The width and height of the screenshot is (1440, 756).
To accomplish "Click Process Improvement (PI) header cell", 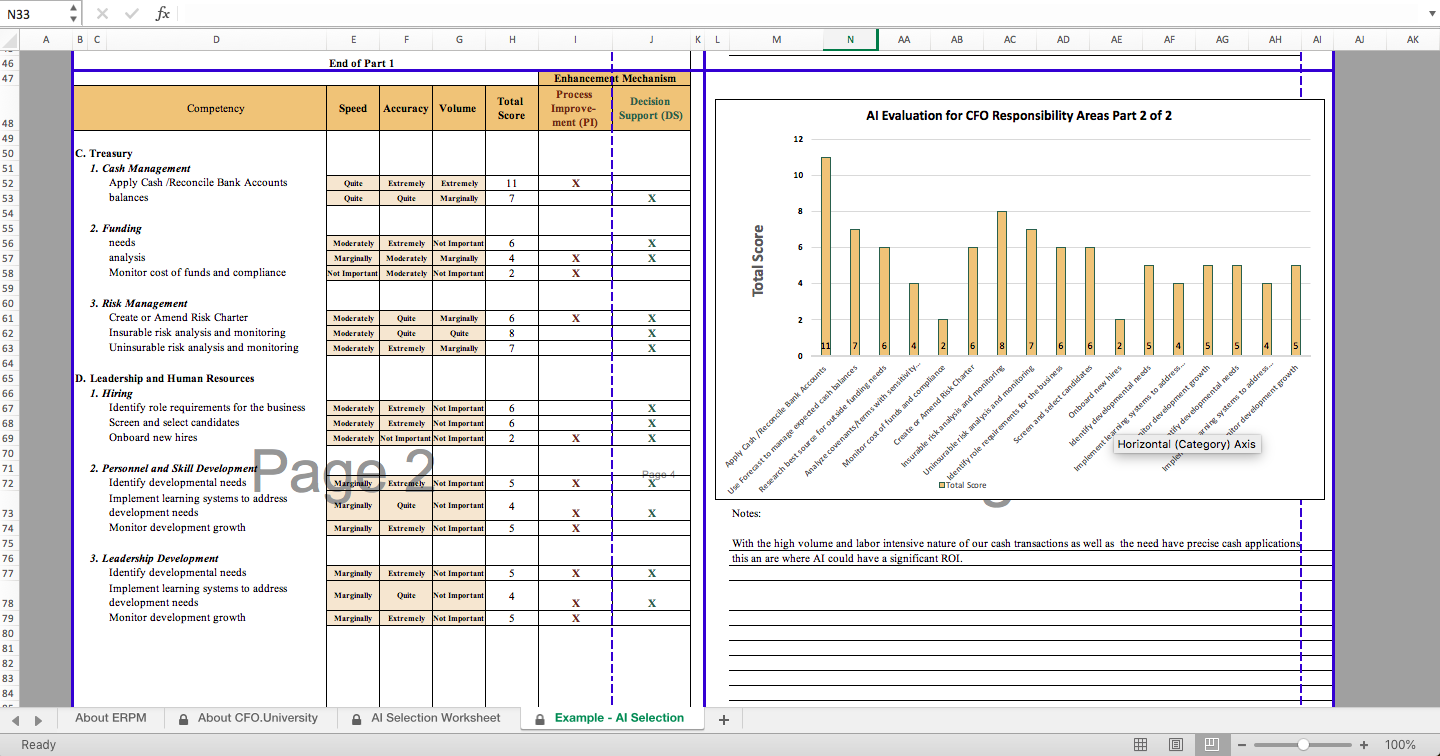I will 574,108.
